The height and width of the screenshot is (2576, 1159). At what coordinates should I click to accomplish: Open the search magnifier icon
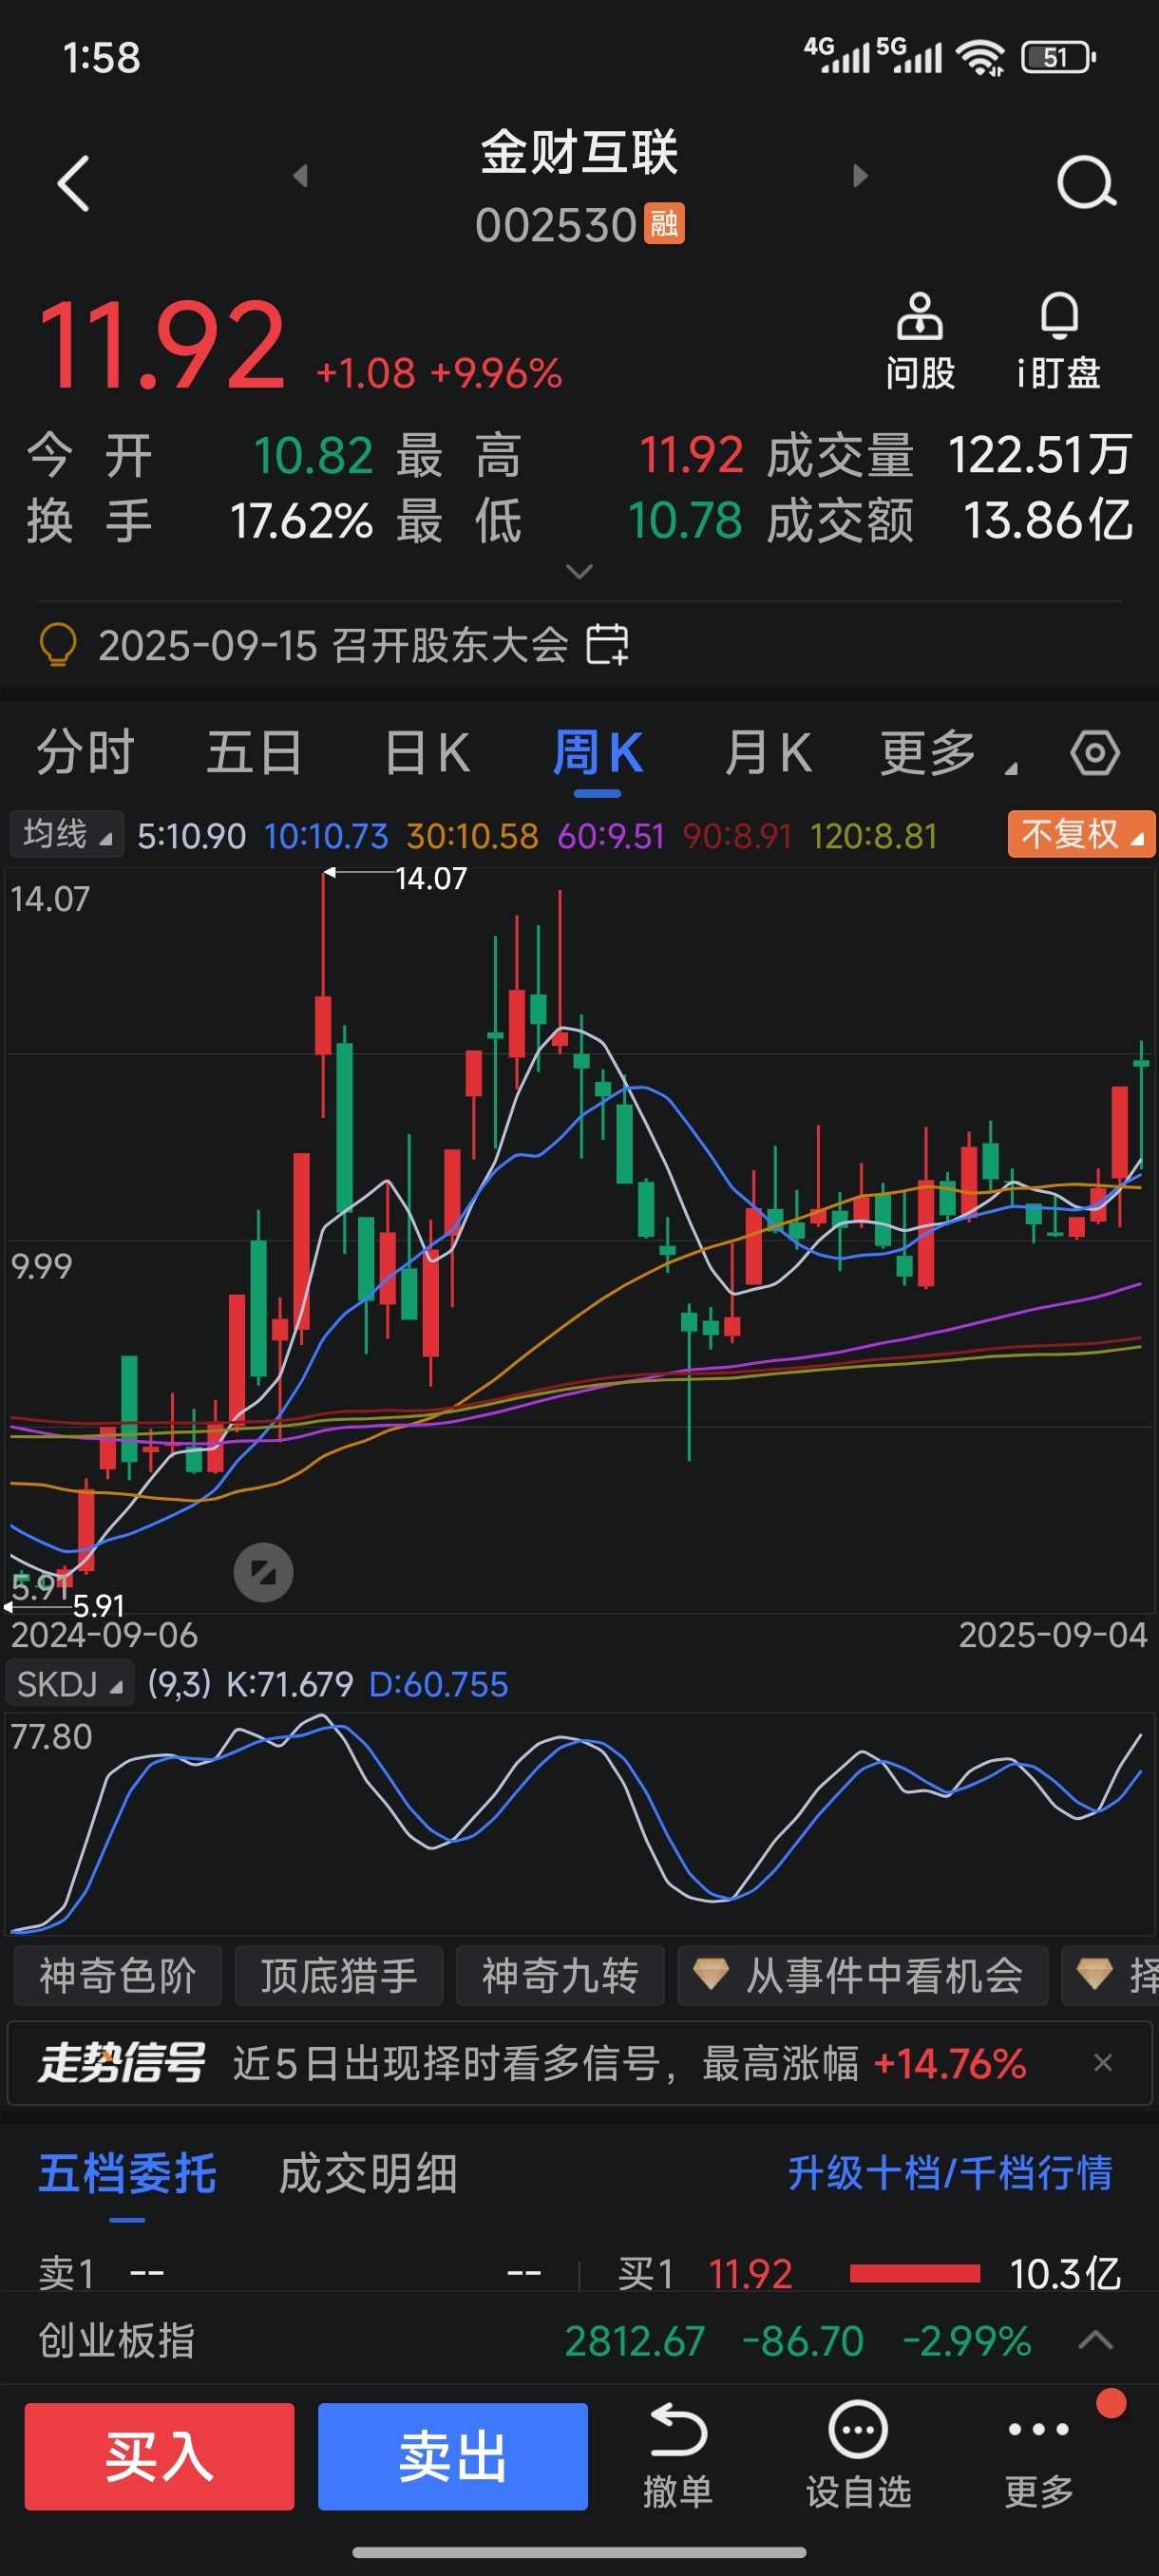pyautogui.click(x=1086, y=182)
